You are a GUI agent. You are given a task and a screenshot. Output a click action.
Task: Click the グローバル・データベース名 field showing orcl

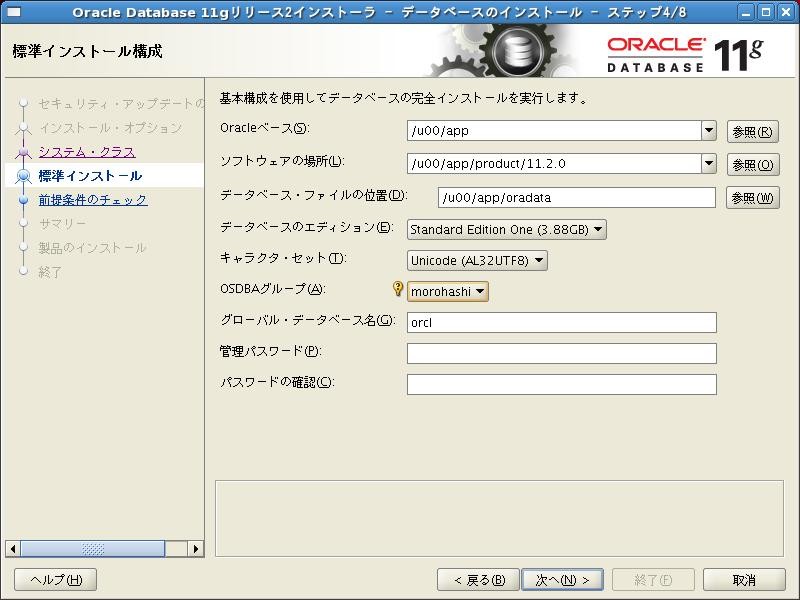click(x=560, y=322)
